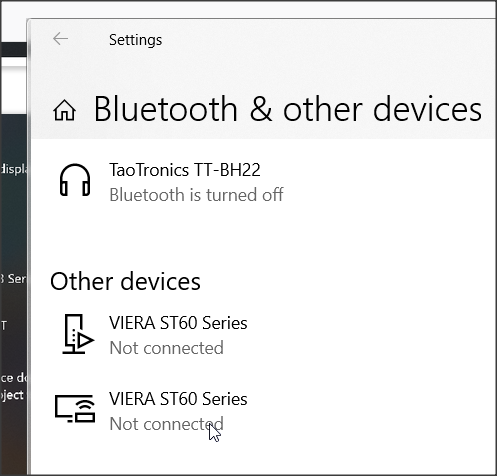Click the 'Bluetooth & other devices' page title
This screenshot has width=497, height=476.
click(x=288, y=109)
